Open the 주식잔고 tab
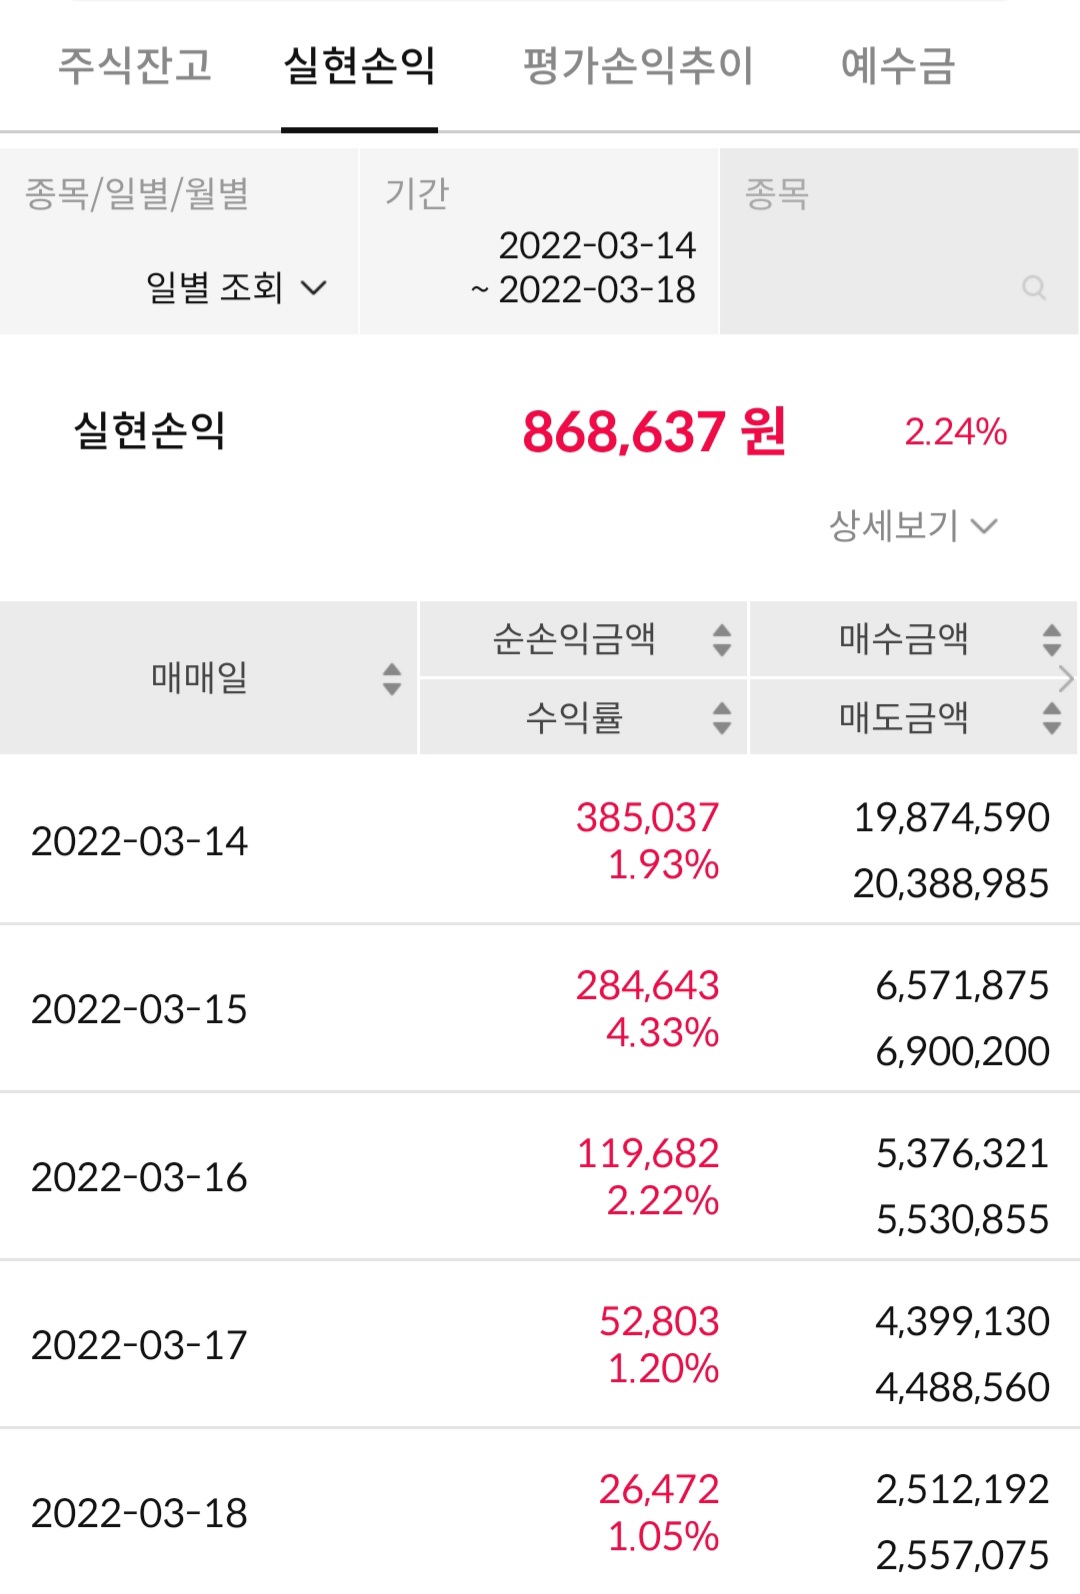This screenshot has width=1080, height=1594. (x=135, y=66)
